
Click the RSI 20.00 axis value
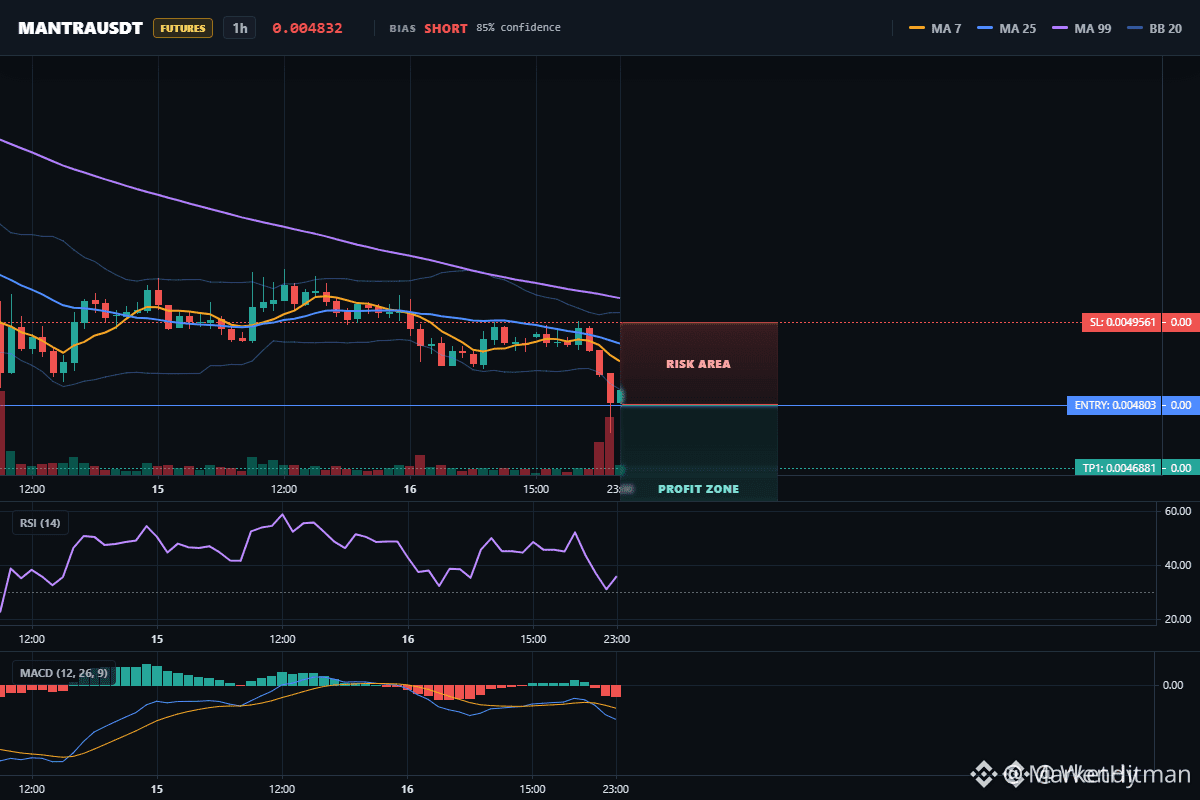tap(1179, 619)
